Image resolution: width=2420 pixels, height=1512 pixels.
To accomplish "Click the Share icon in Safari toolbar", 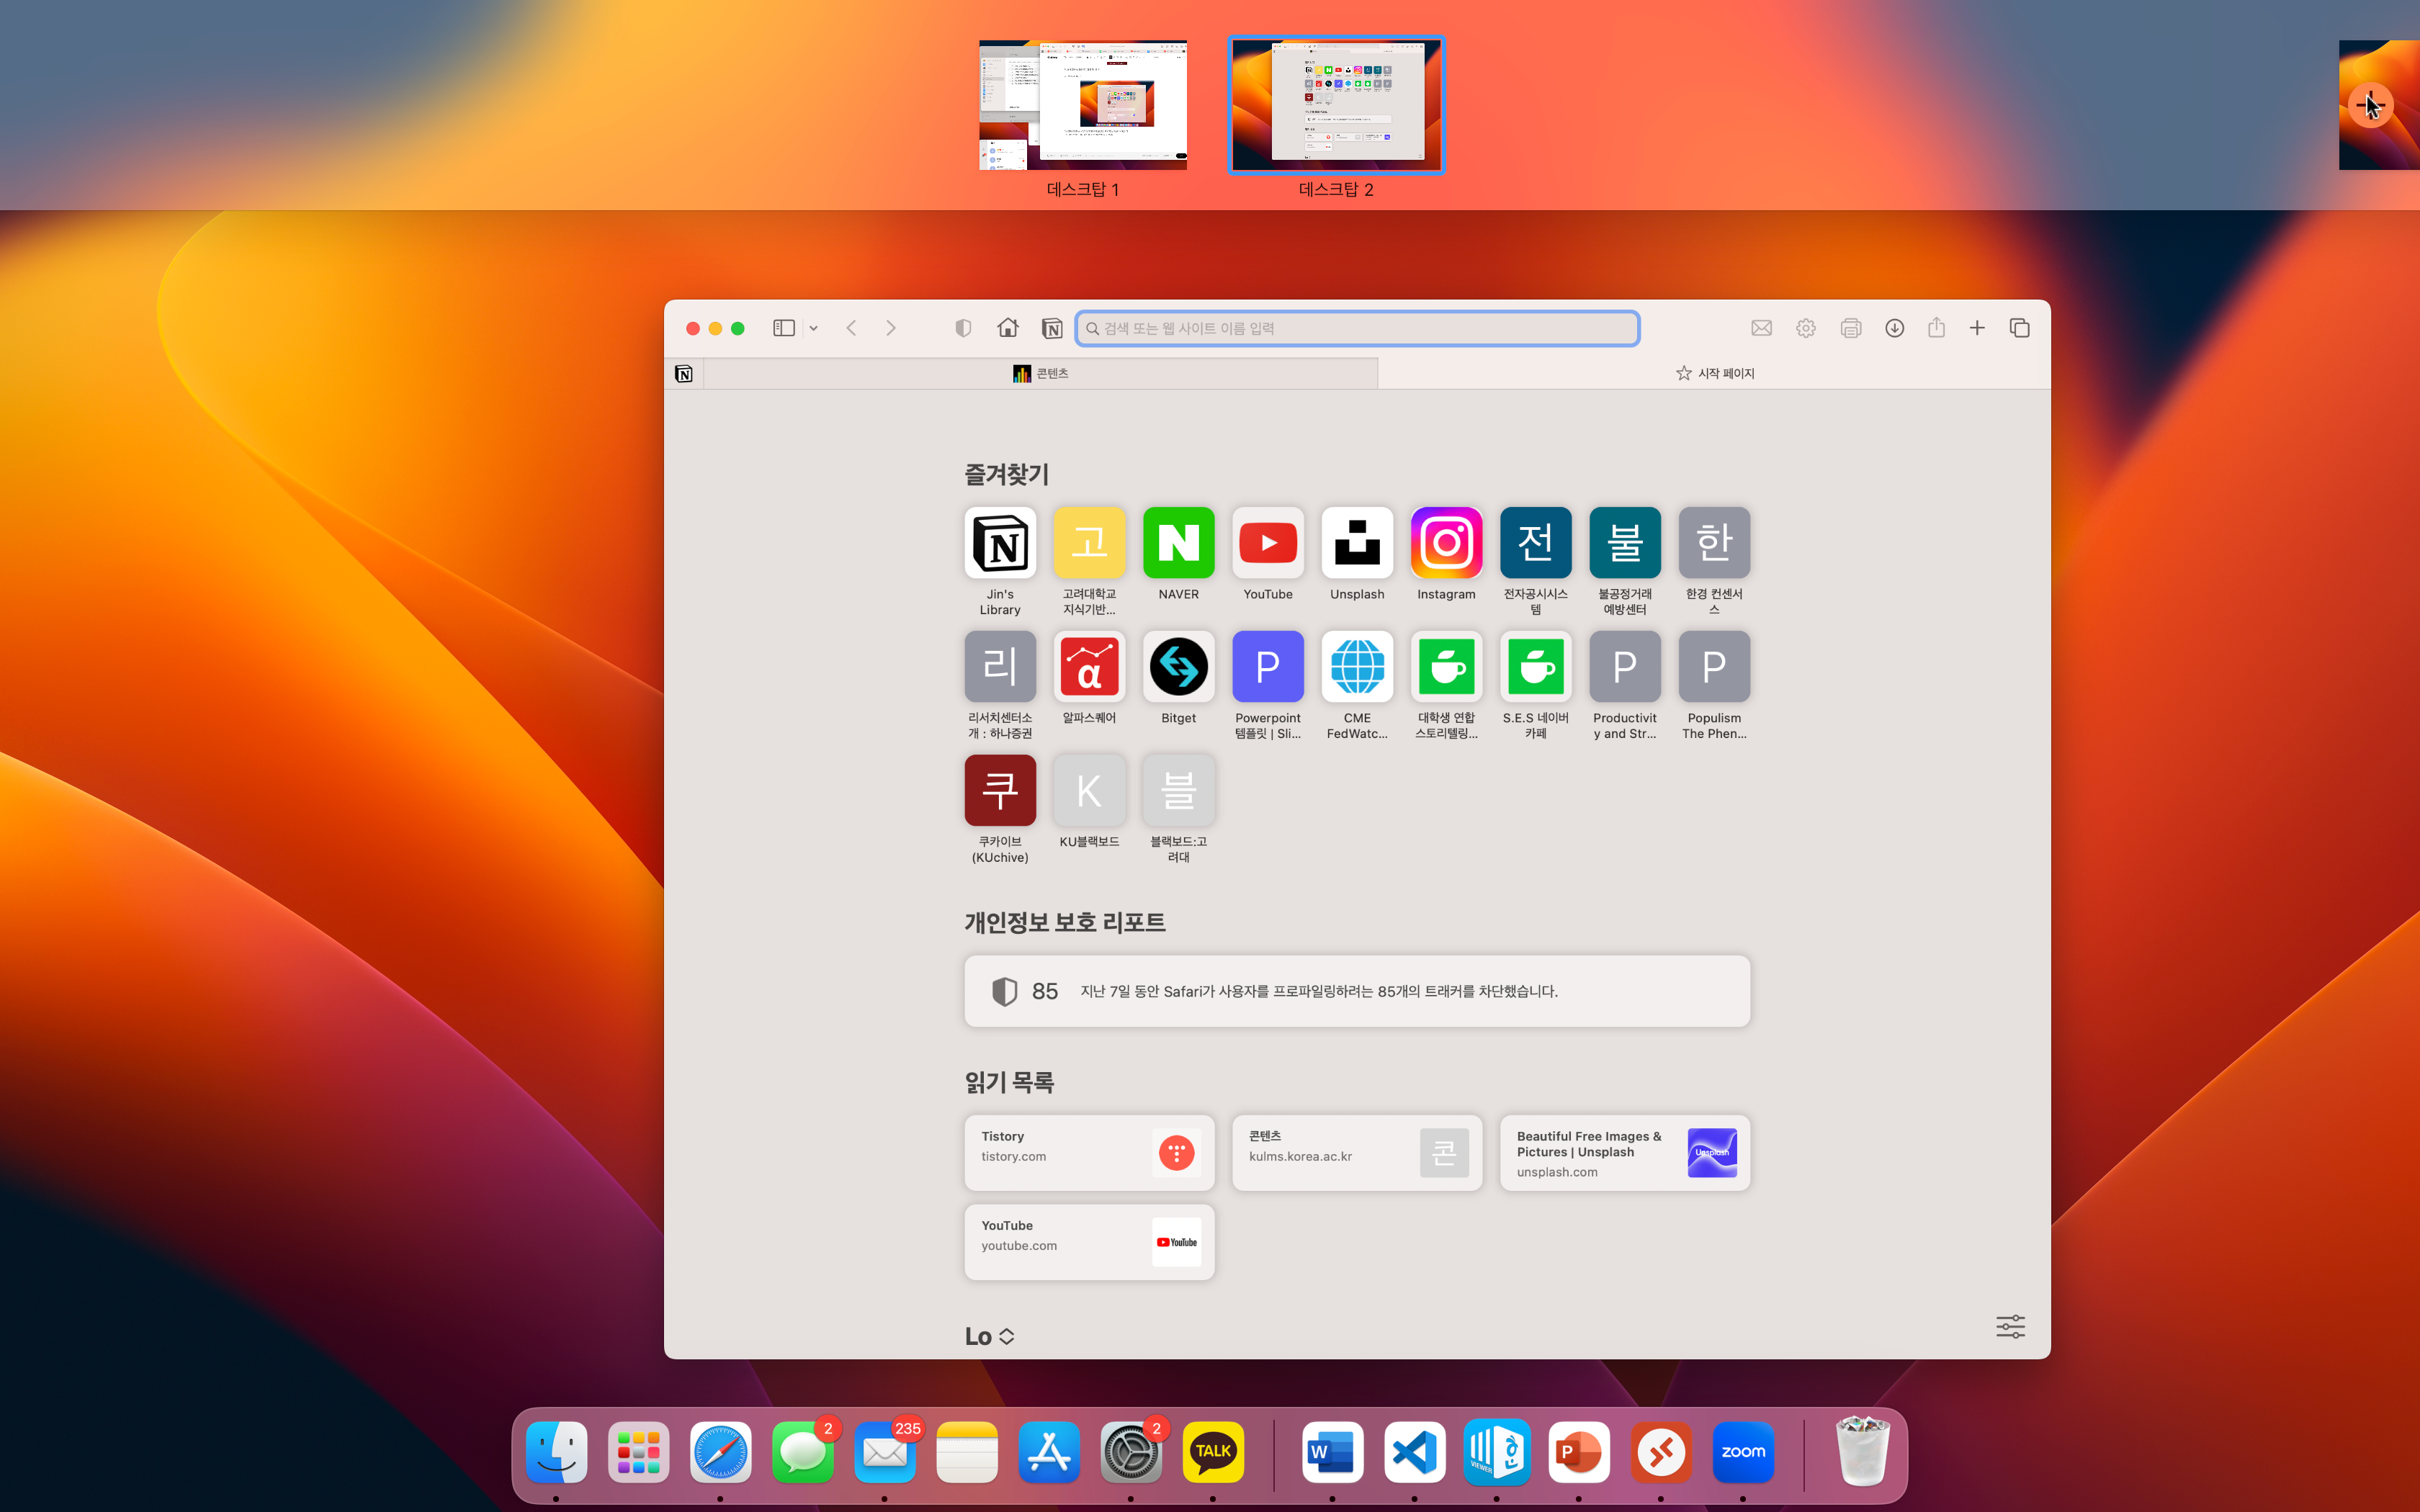I will (1937, 327).
